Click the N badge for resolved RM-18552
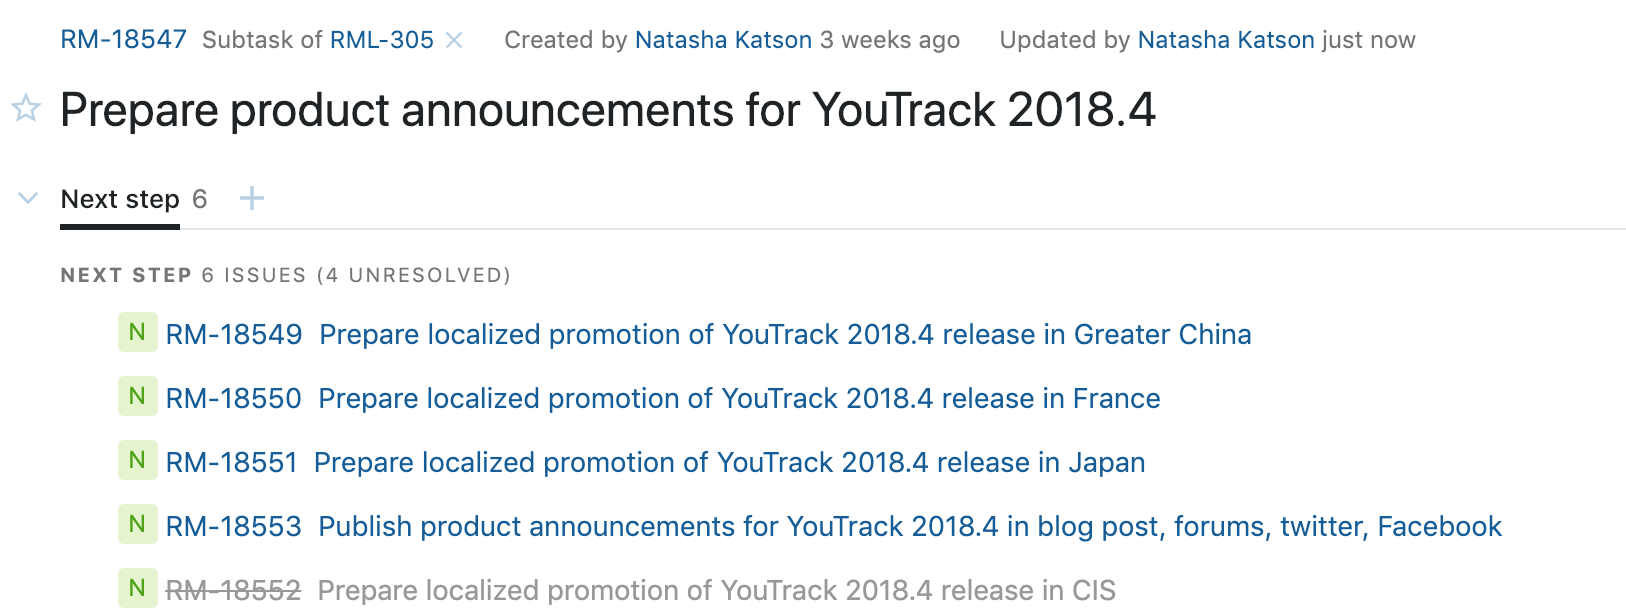This screenshot has height=616, width=1626. coord(138,588)
